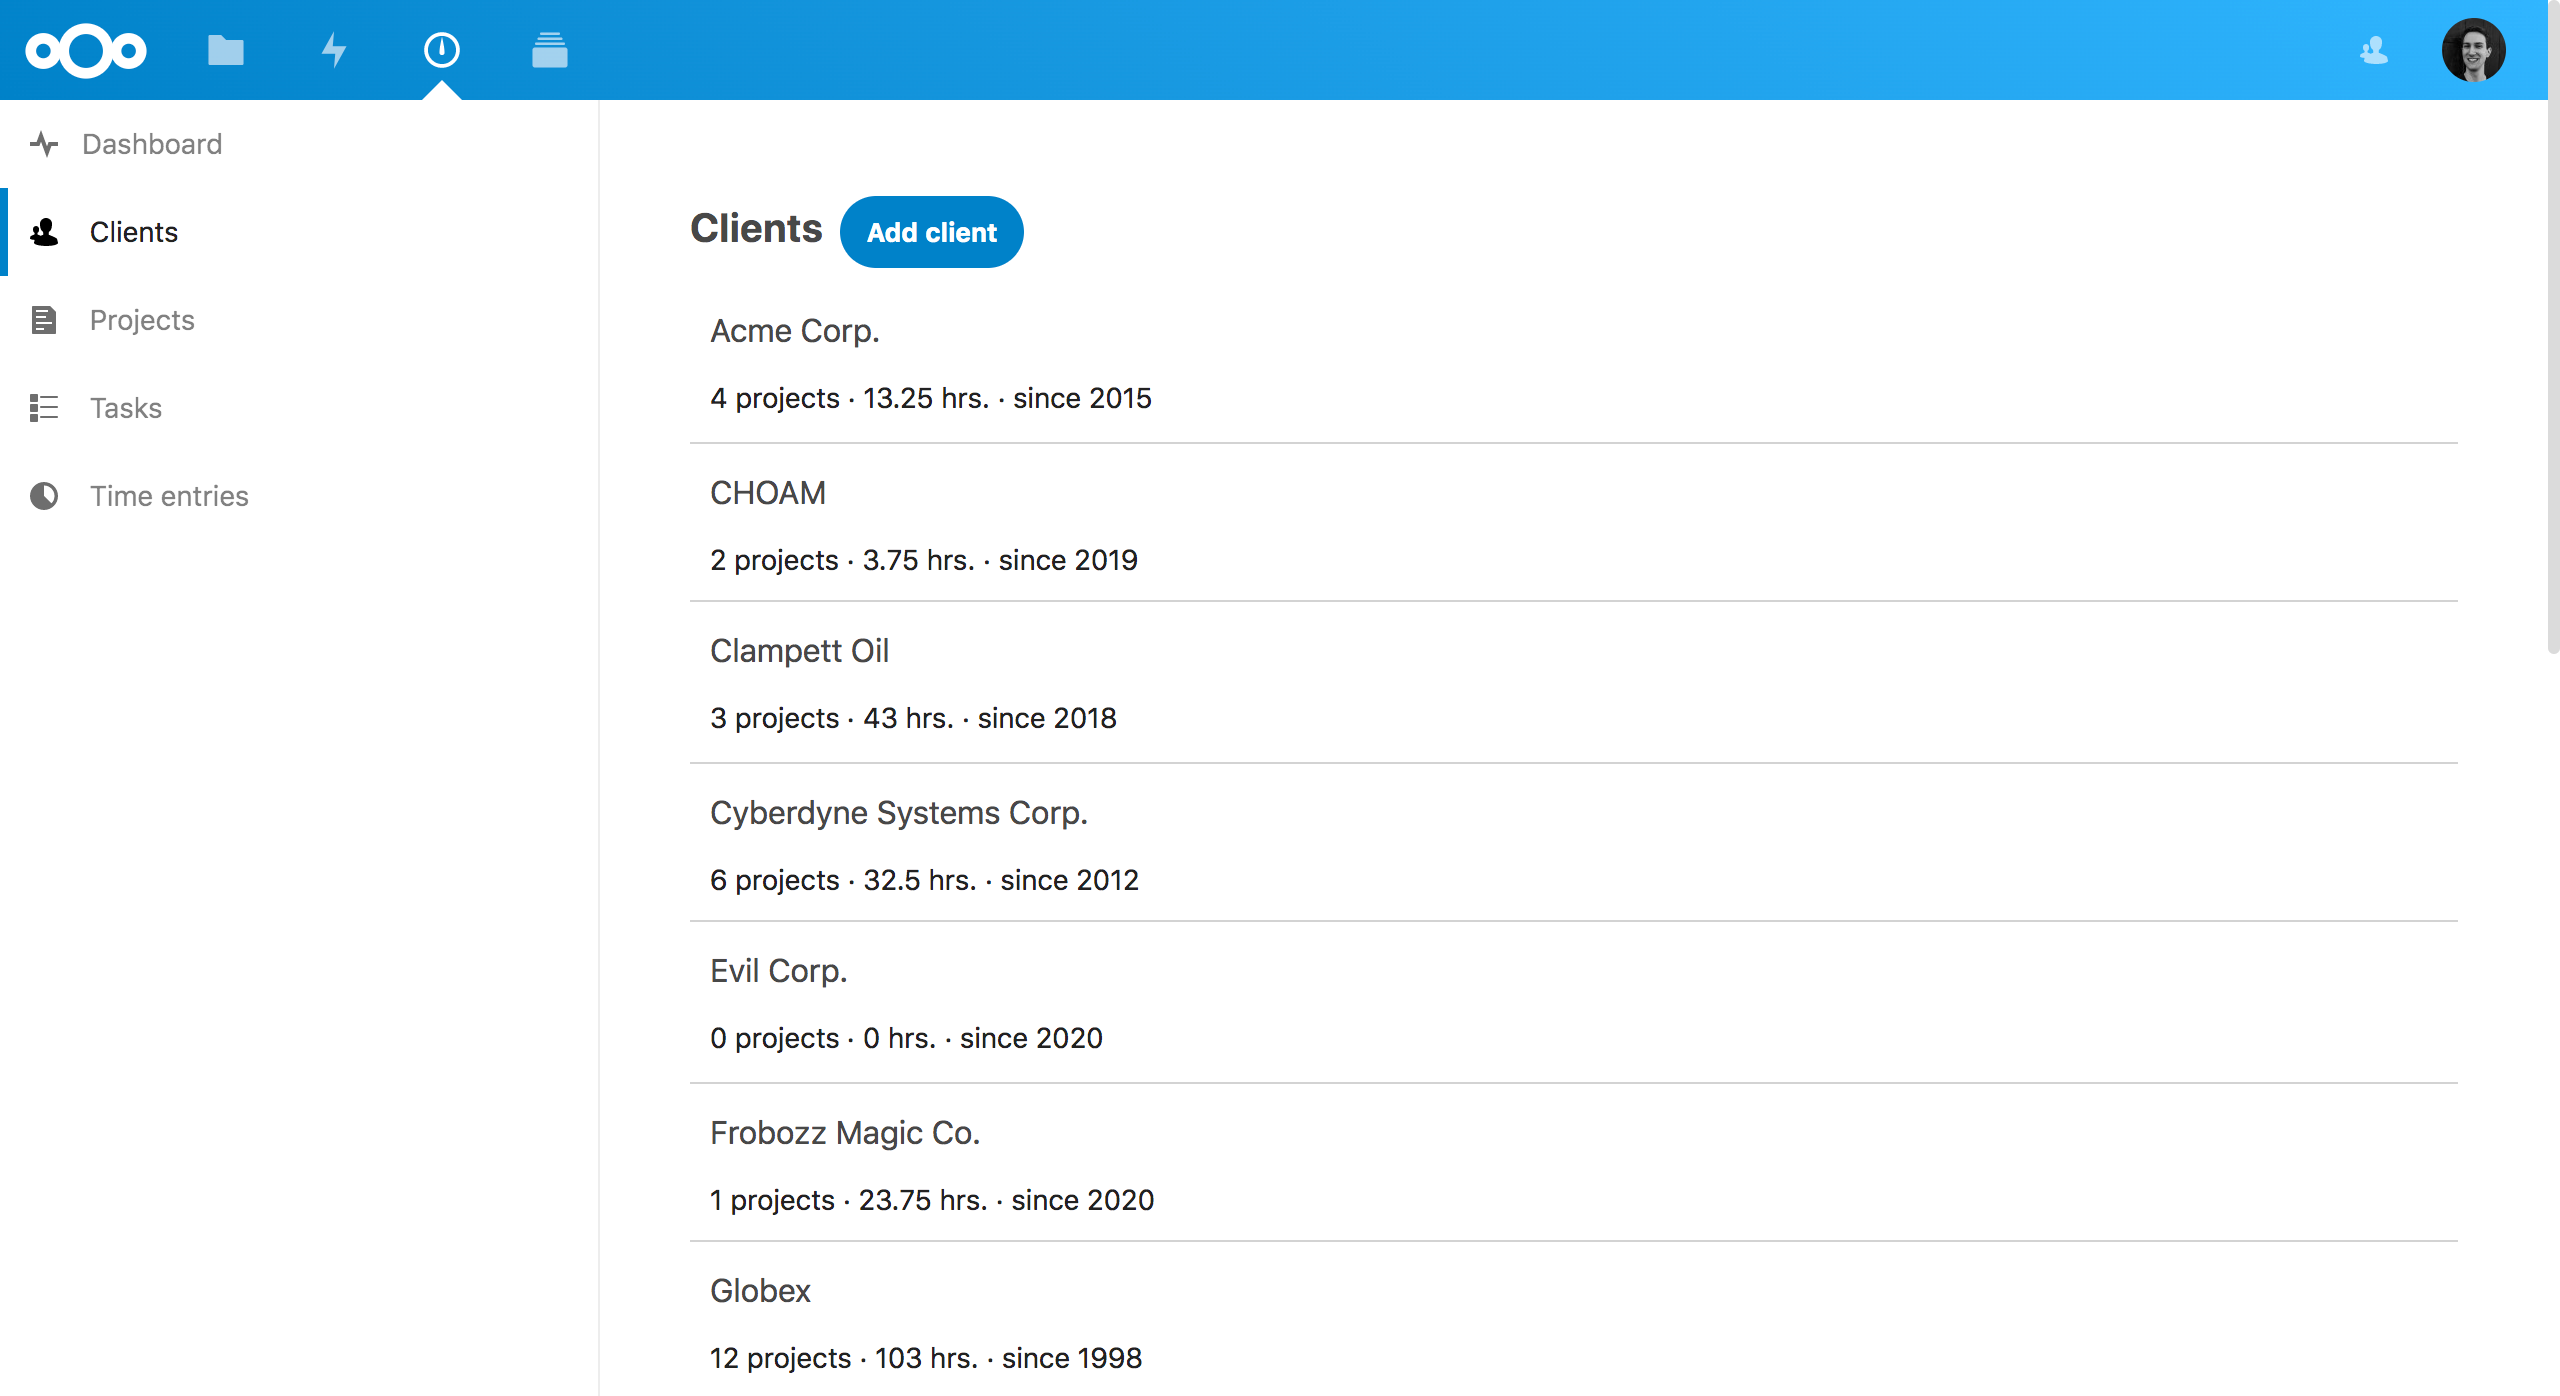This screenshot has height=1396, width=2560.
Task: Open Frobozz Magic Co. client
Action: pyautogui.click(x=845, y=1133)
